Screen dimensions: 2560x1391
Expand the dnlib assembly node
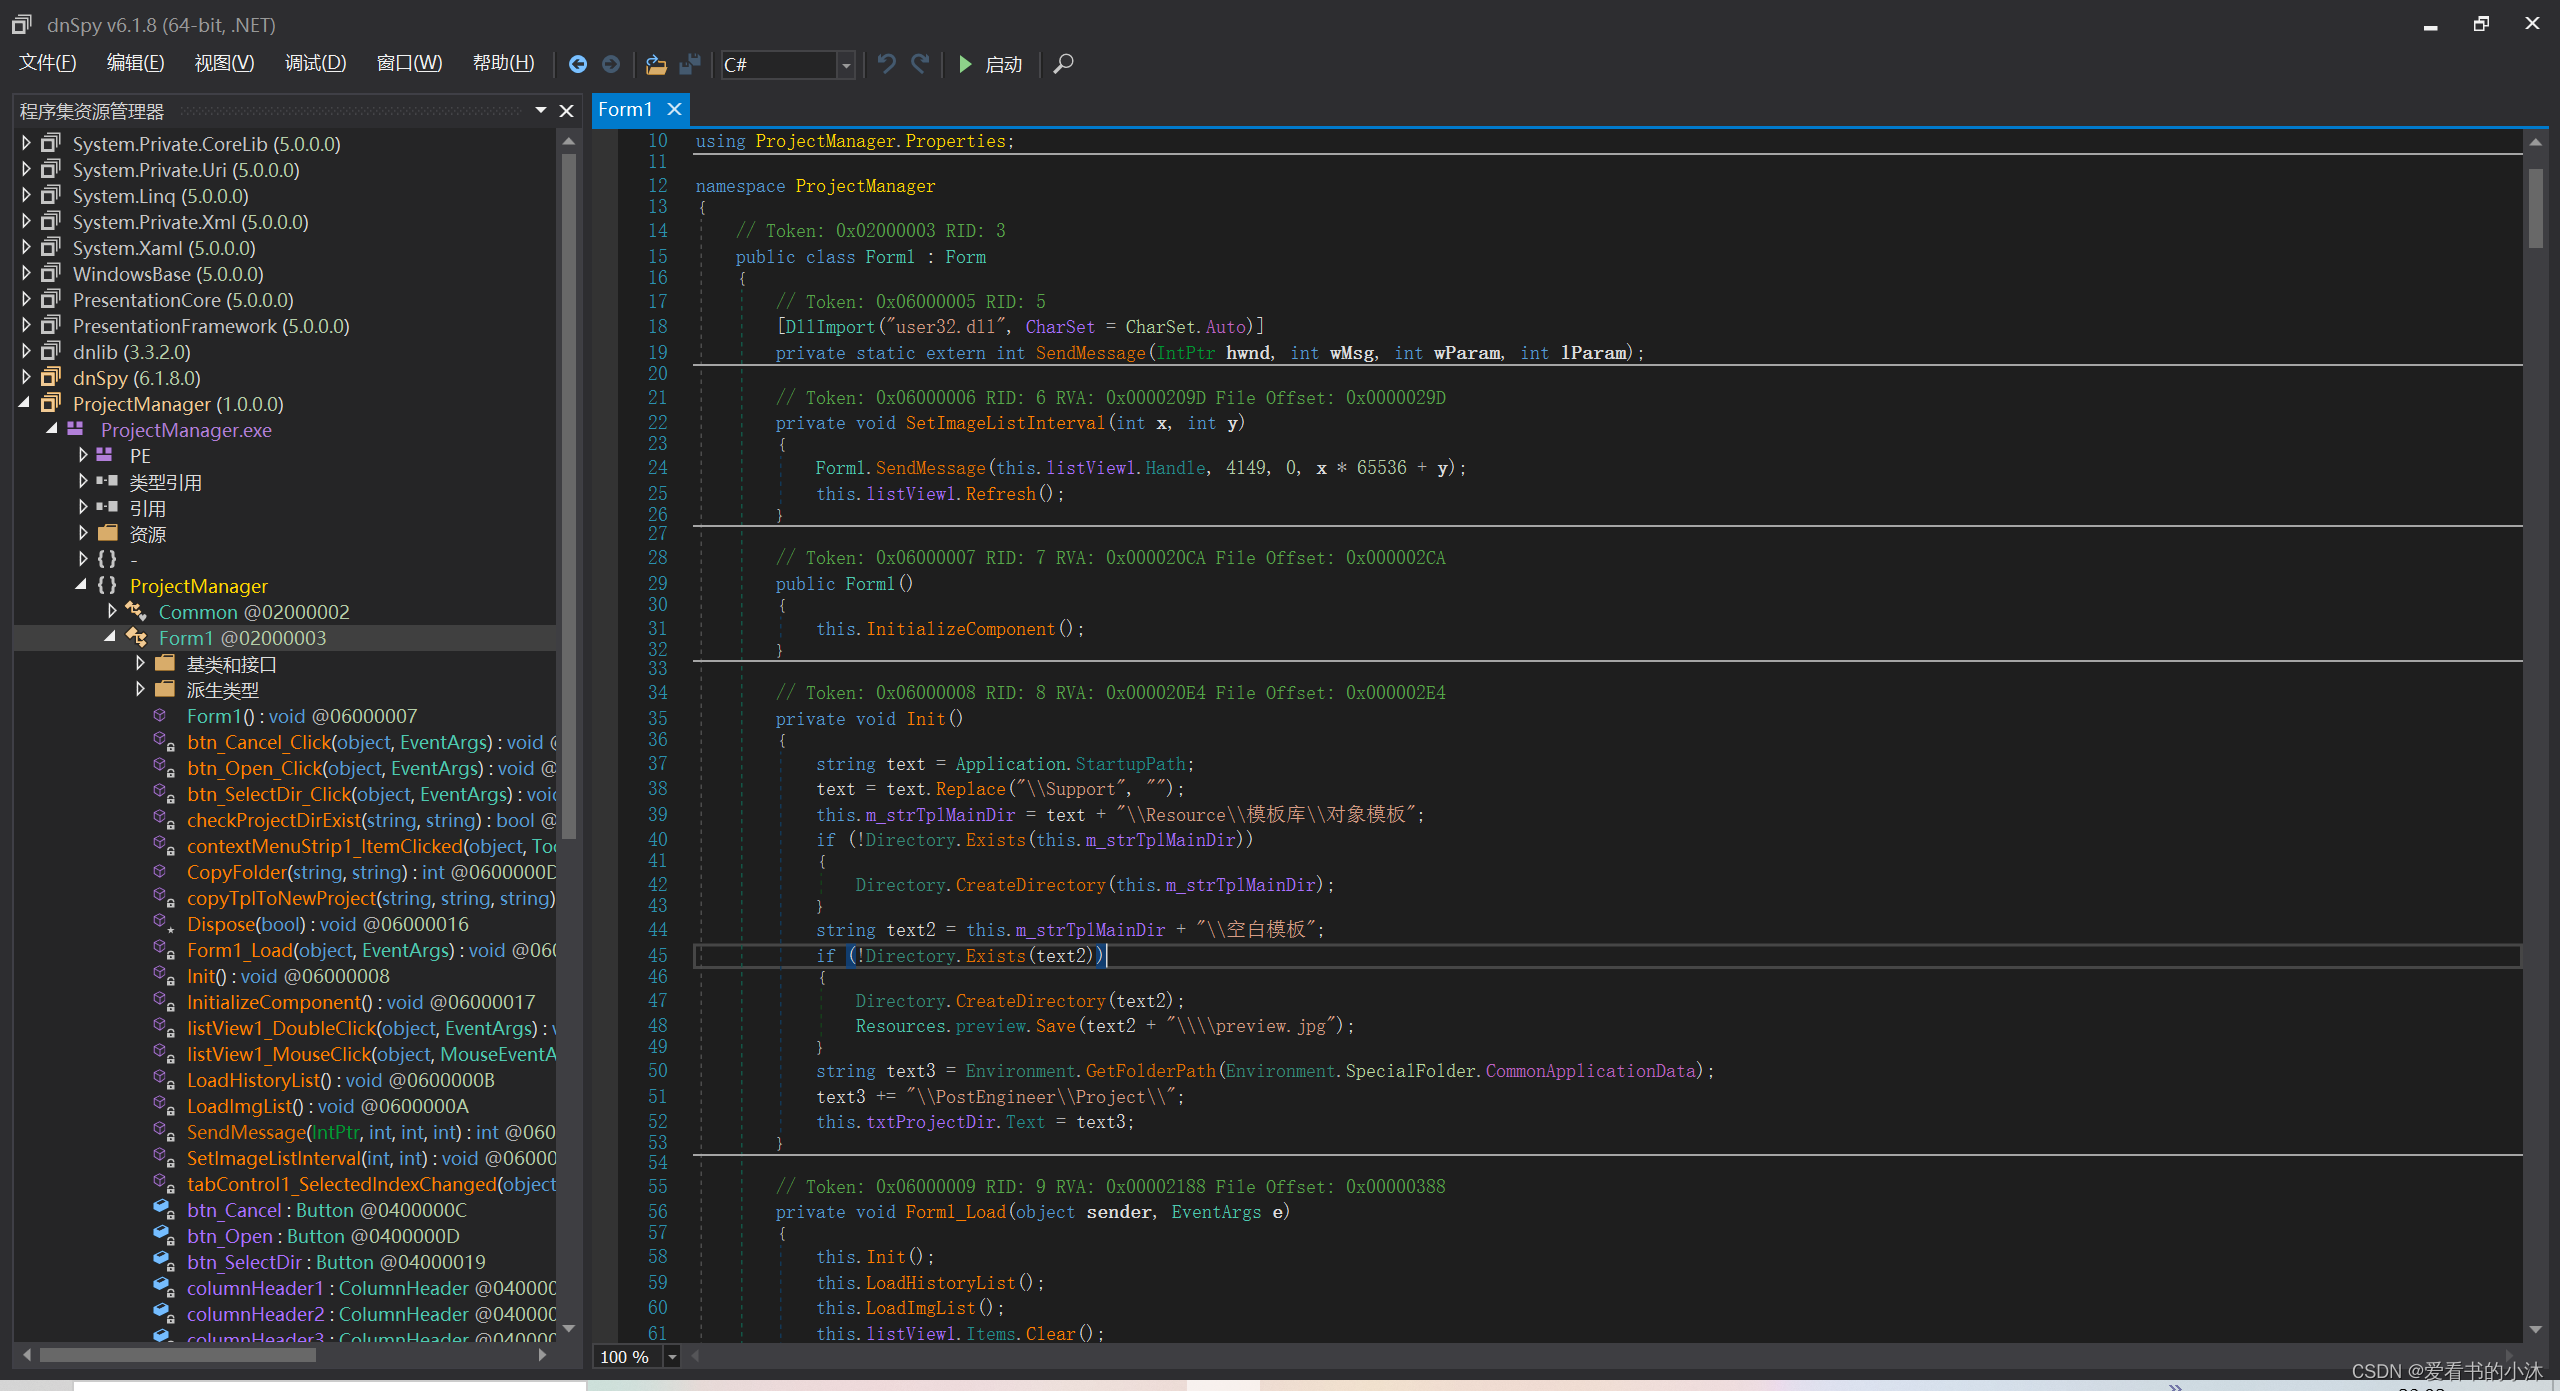(x=27, y=351)
